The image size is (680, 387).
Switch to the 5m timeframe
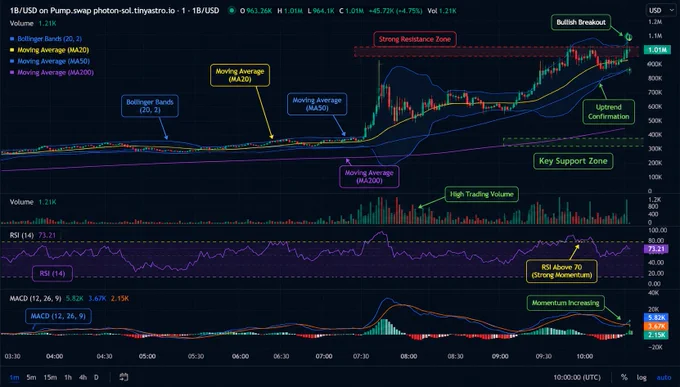pyautogui.click(x=31, y=377)
